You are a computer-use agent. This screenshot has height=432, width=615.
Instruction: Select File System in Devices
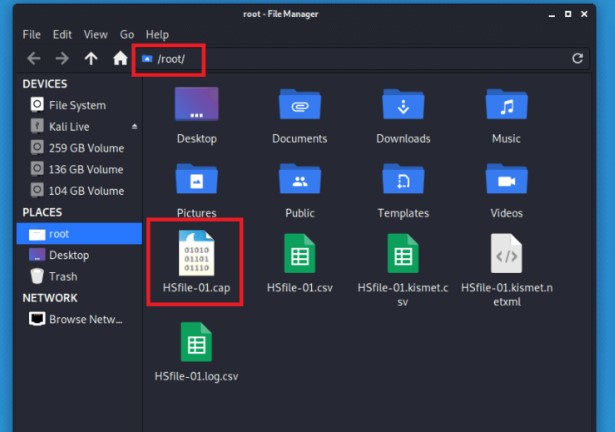click(79, 105)
